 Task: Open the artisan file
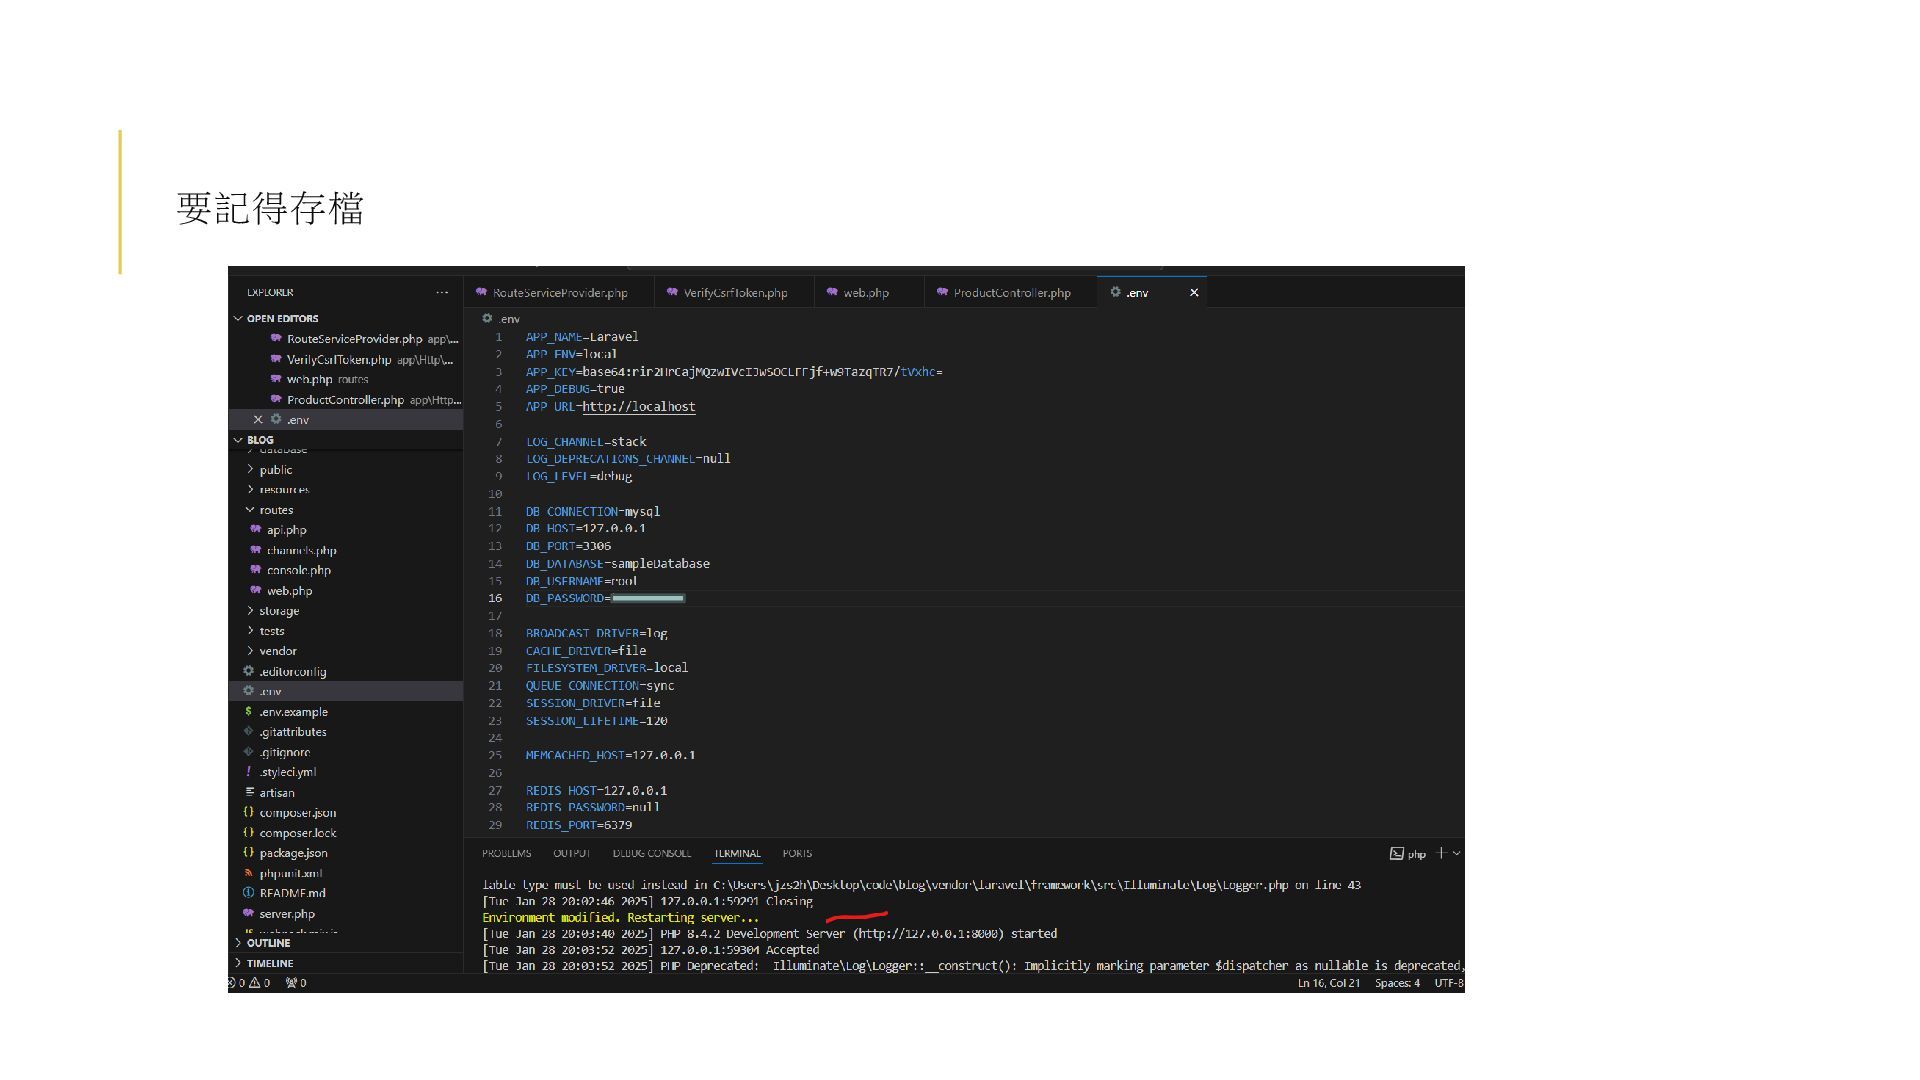pyautogui.click(x=346, y=792)
